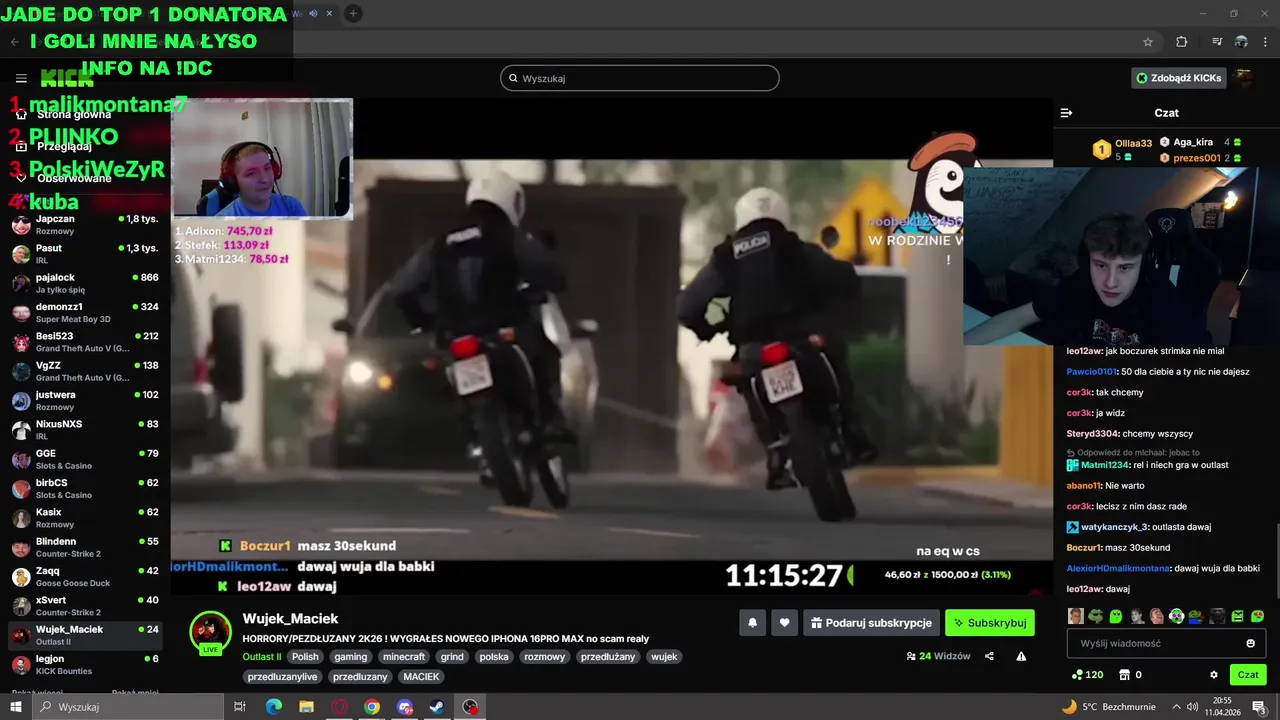
Task: Open chat settings gear
Action: click(x=1214, y=675)
